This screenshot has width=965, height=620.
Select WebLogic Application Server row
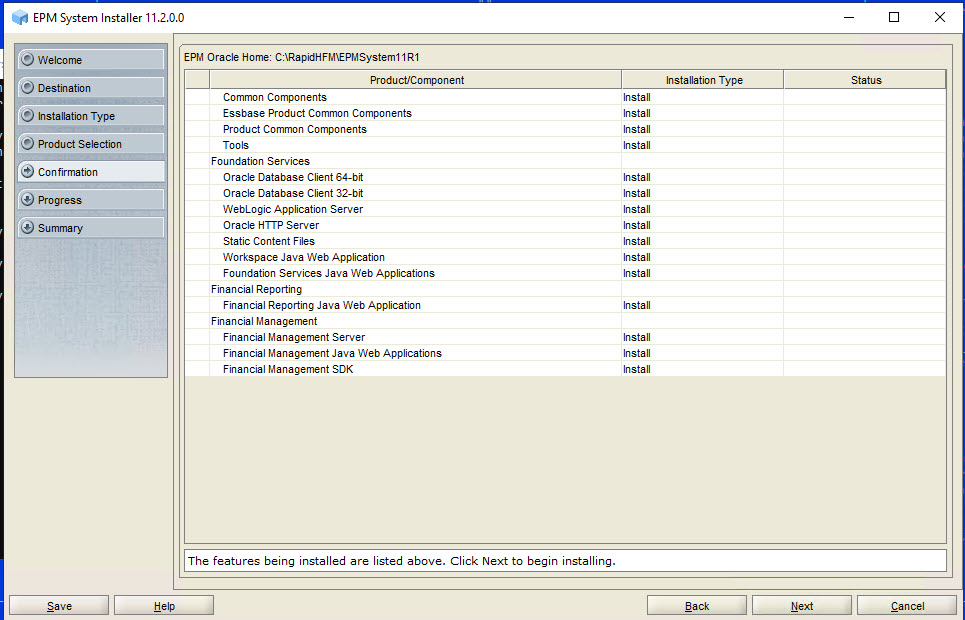[x=565, y=209]
